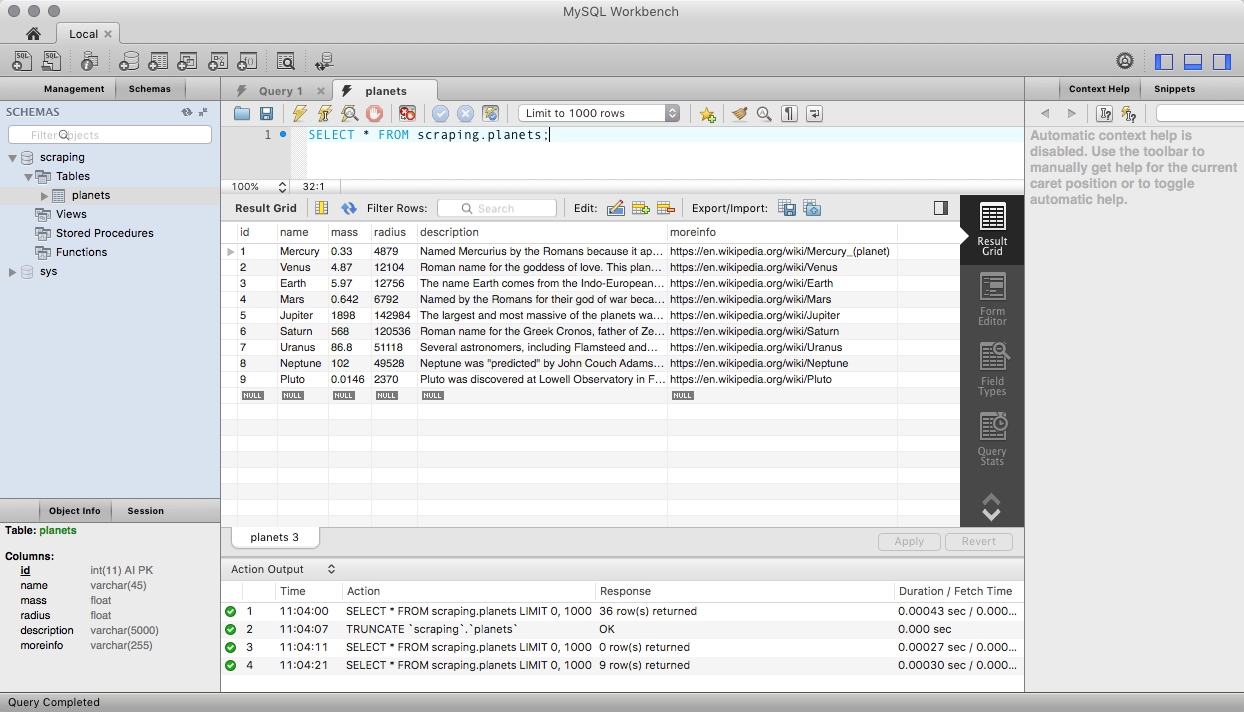Create a new view icon

tap(187, 61)
